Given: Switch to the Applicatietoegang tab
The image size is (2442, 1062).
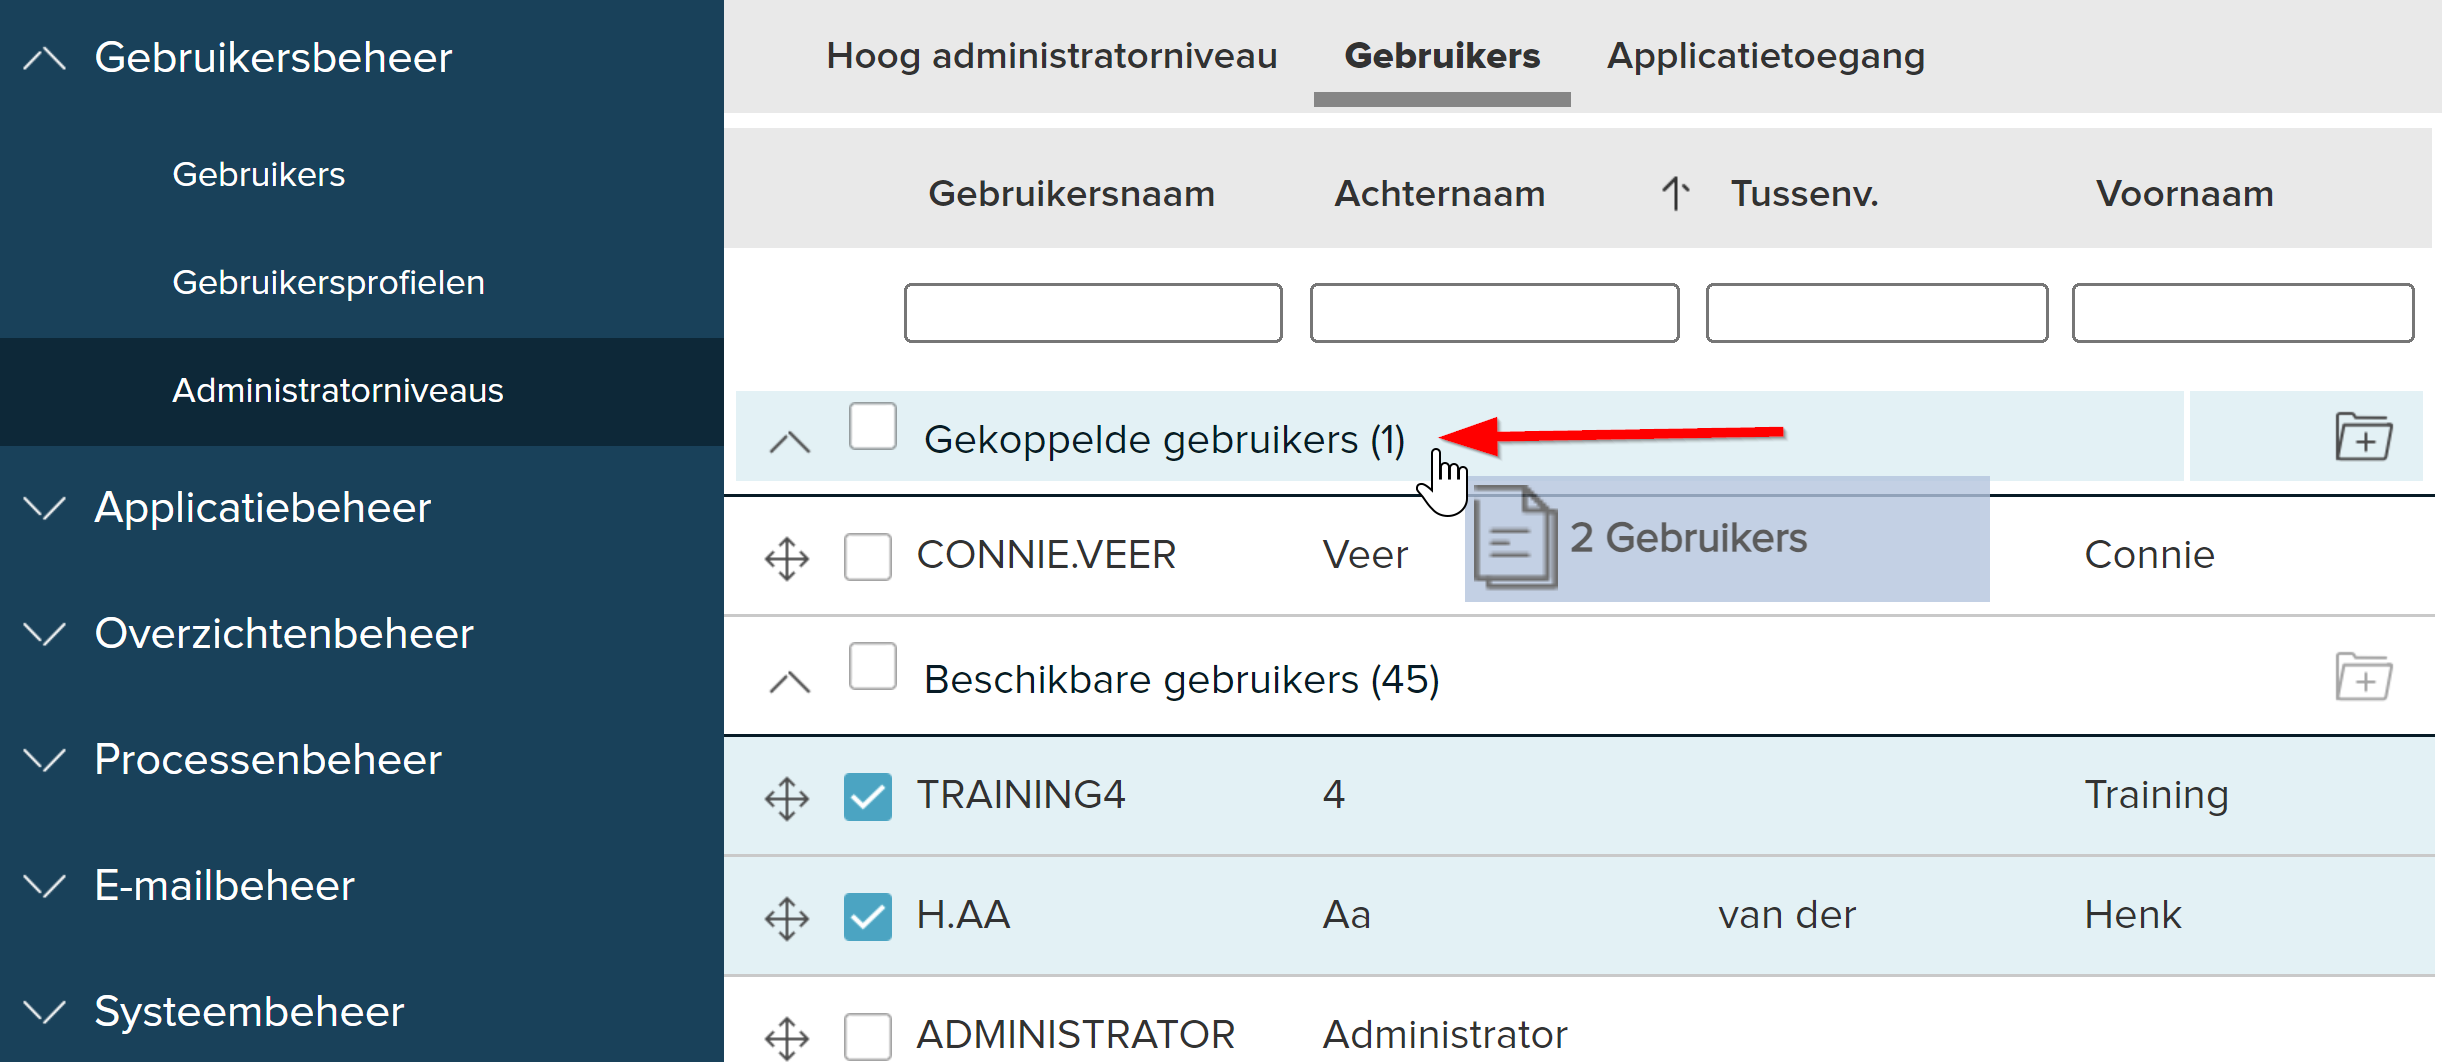Looking at the screenshot, I should [x=1766, y=56].
